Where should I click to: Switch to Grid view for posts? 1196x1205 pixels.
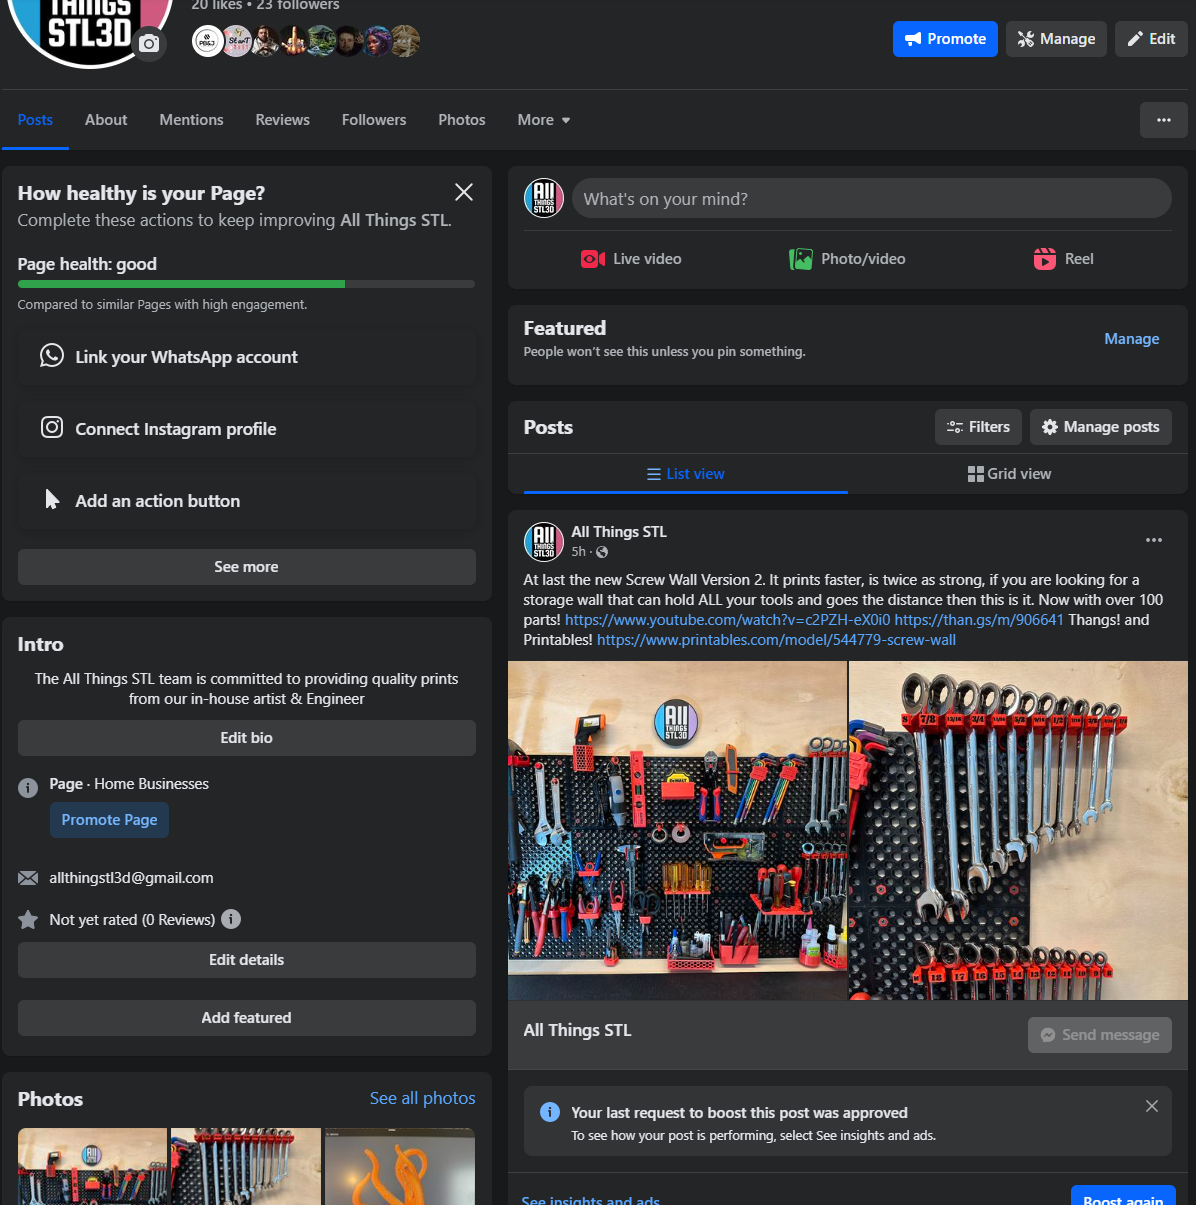pos(1009,473)
